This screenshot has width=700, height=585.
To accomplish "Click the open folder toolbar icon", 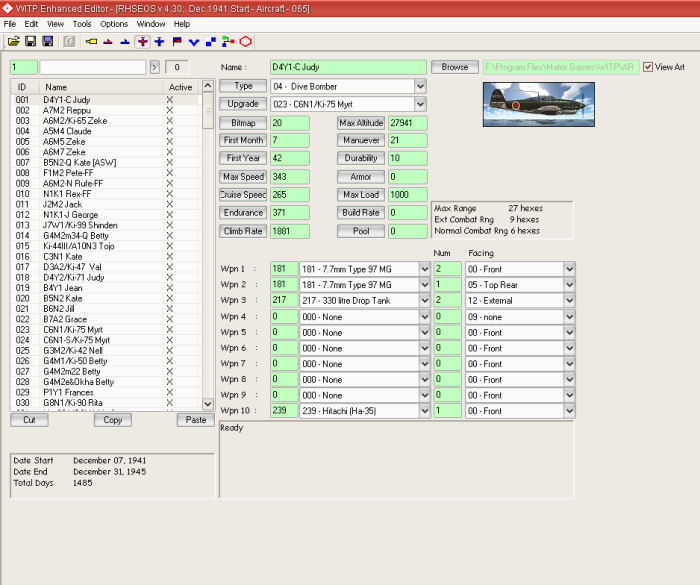I will [x=13, y=41].
